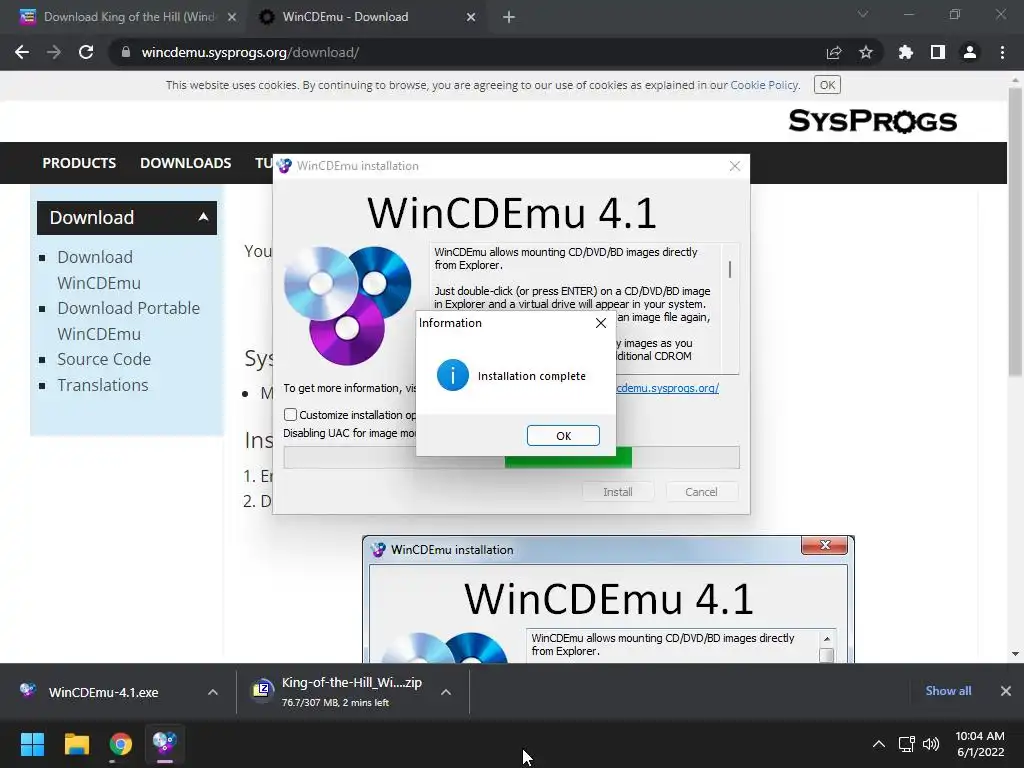Click the WinCDEmu installer taskbar icon
Viewport: 1024px width, 768px height.
(x=165, y=744)
